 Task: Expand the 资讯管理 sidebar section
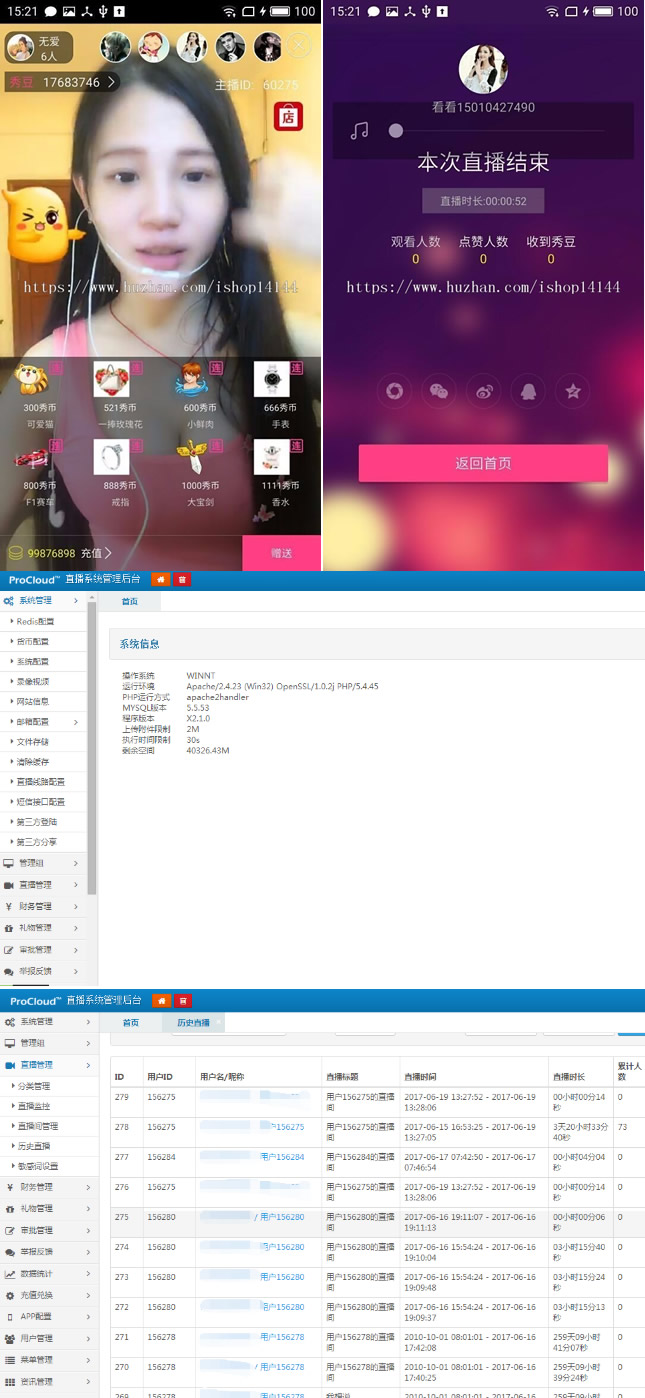point(47,1381)
